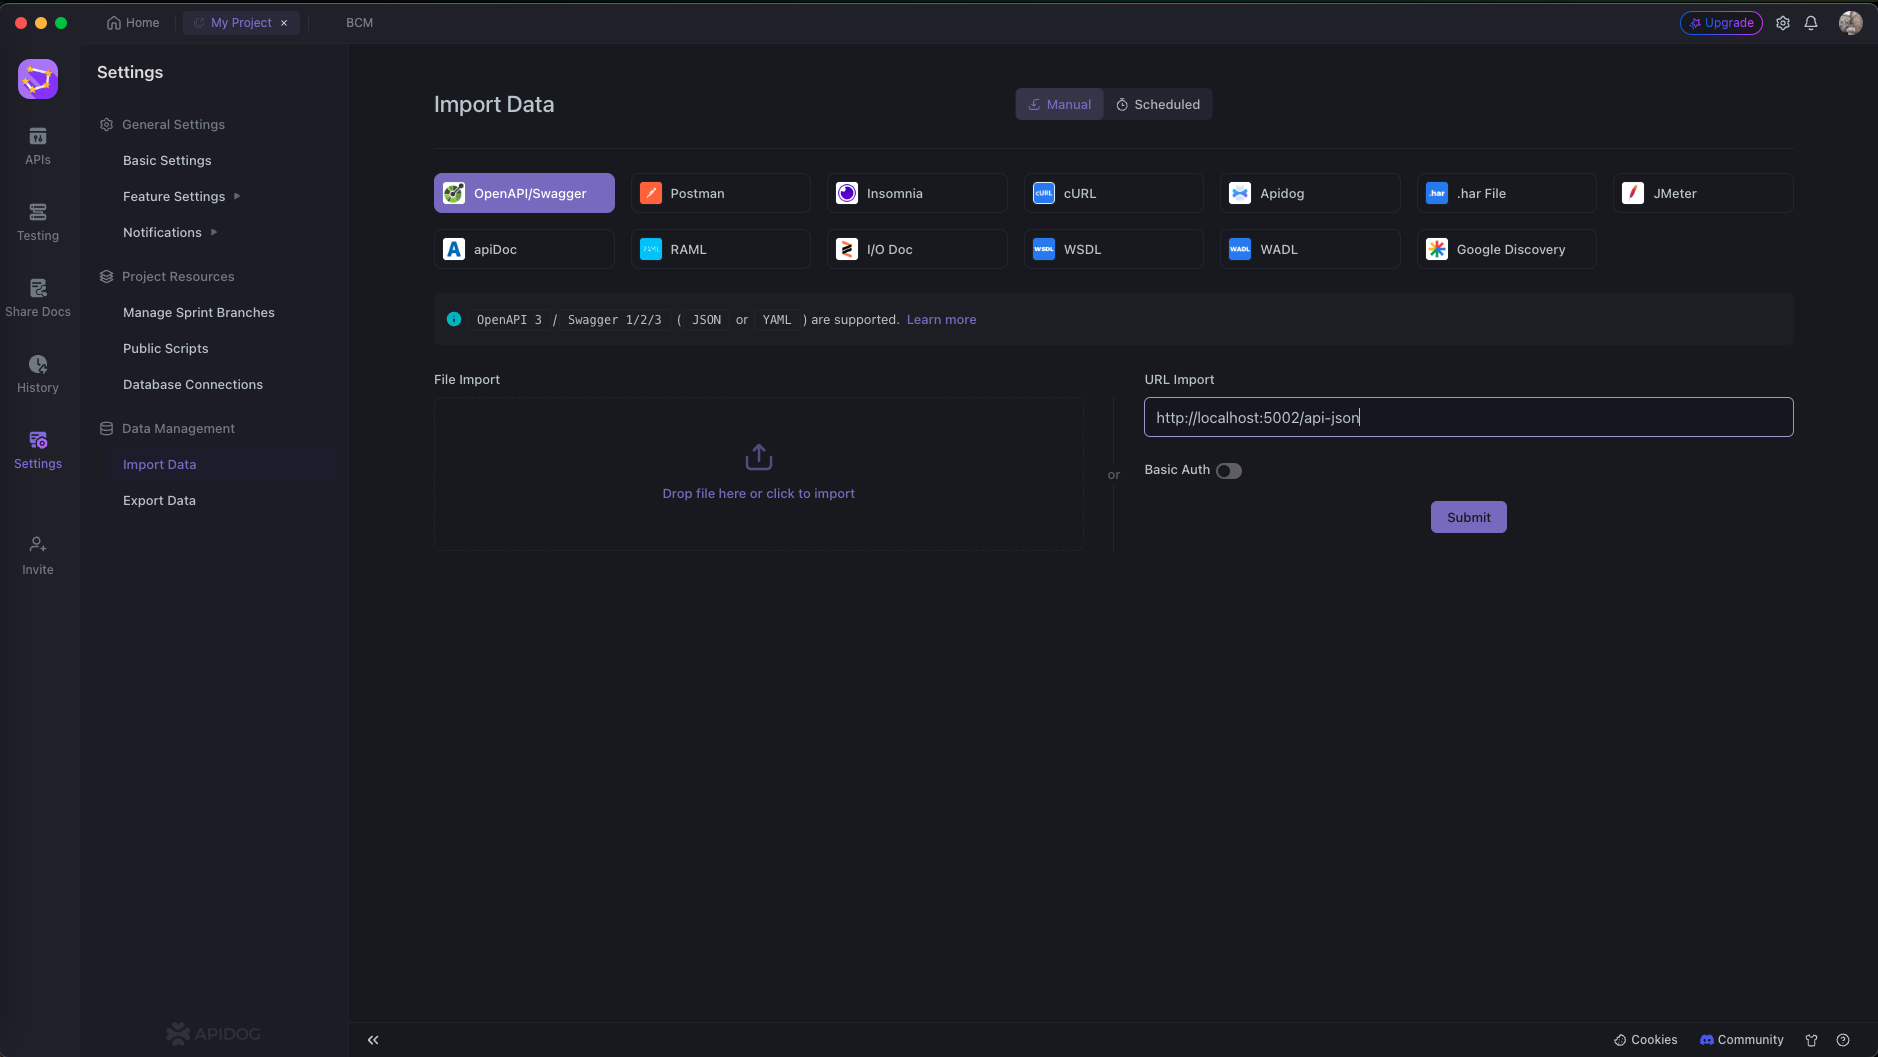Open Manage Sprint Branches
Viewport: 1878px width, 1057px height.
tap(199, 312)
